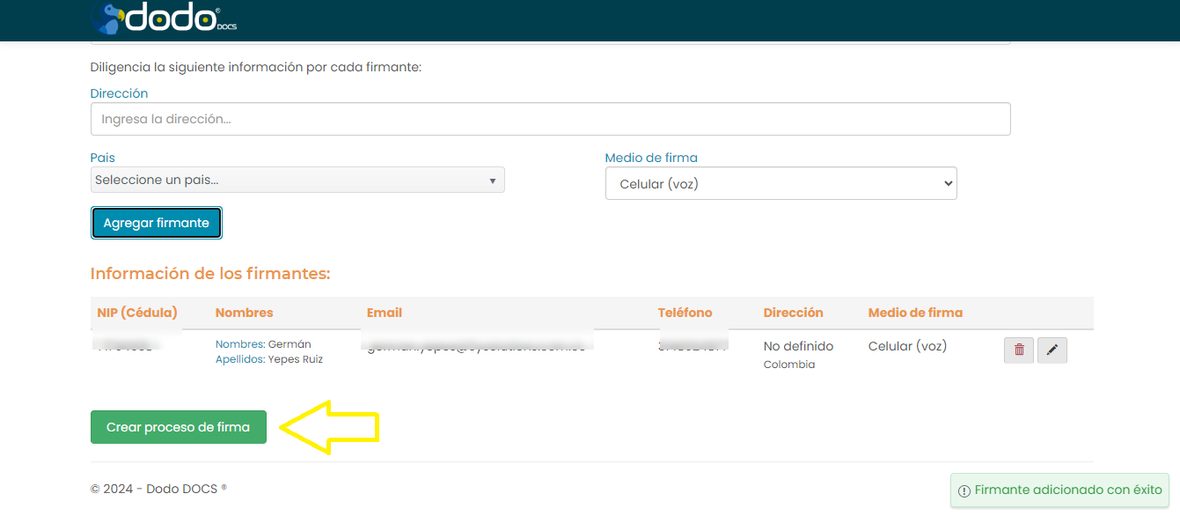Click the Información de los firmantes heading
The height and width of the screenshot is (516, 1180).
tap(211, 274)
